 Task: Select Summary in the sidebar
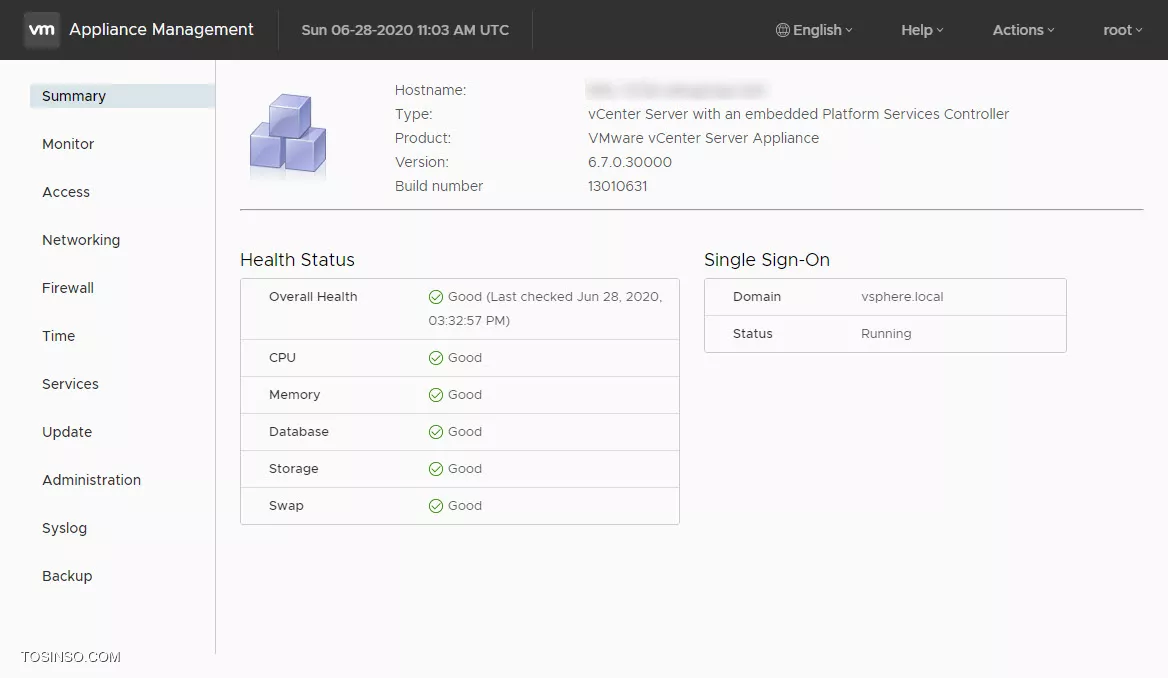click(x=122, y=96)
